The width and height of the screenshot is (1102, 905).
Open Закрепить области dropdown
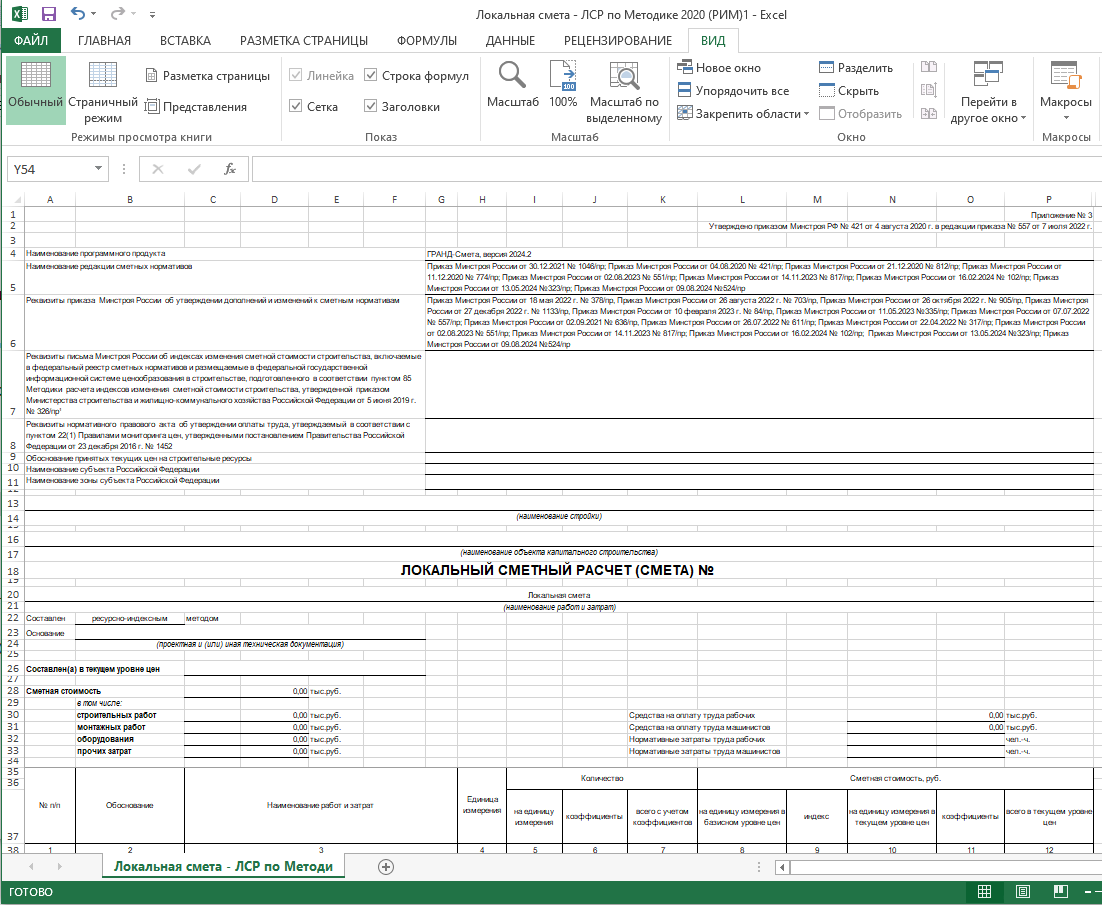[743, 113]
